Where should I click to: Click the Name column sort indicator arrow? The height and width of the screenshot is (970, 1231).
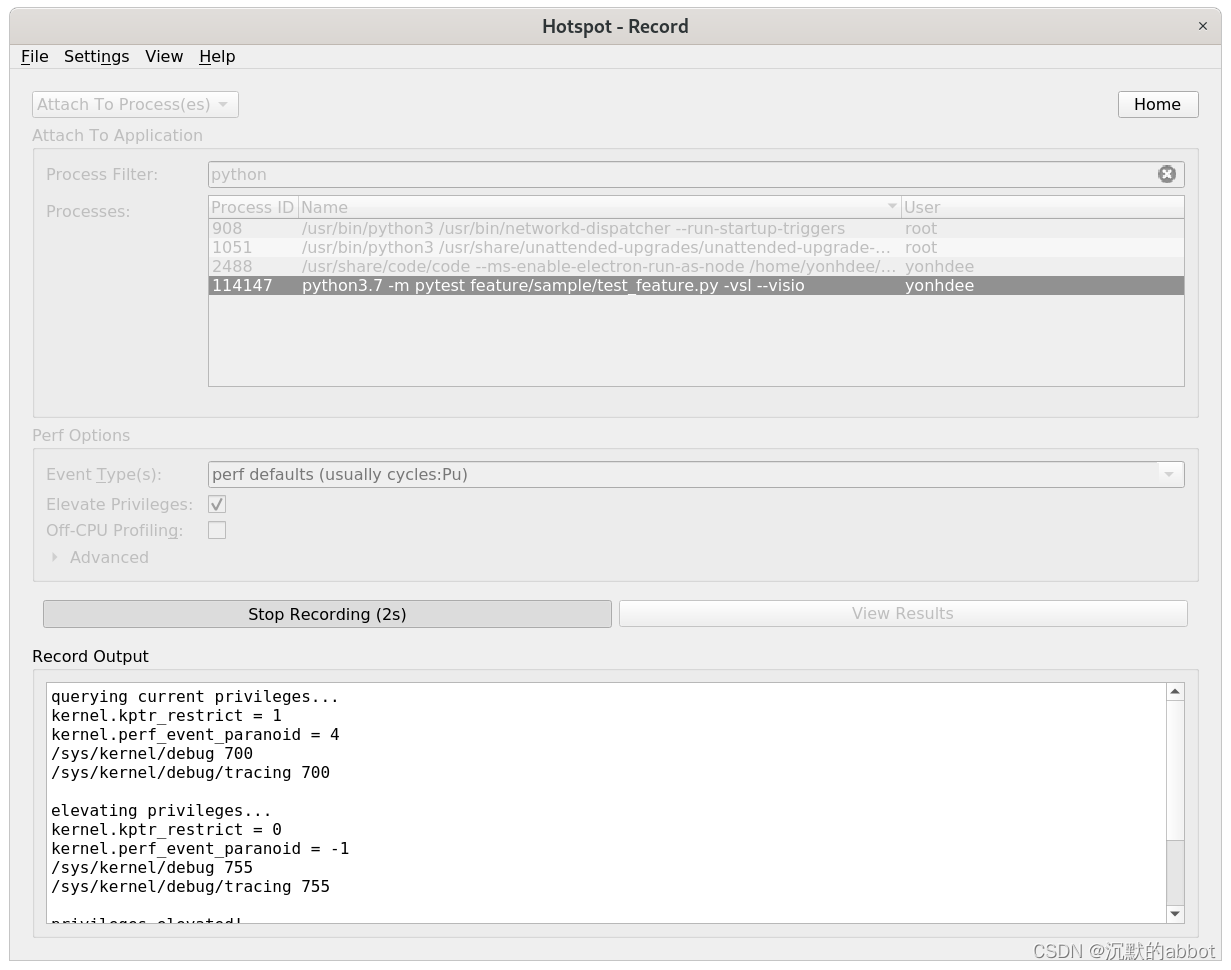[893, 206]
